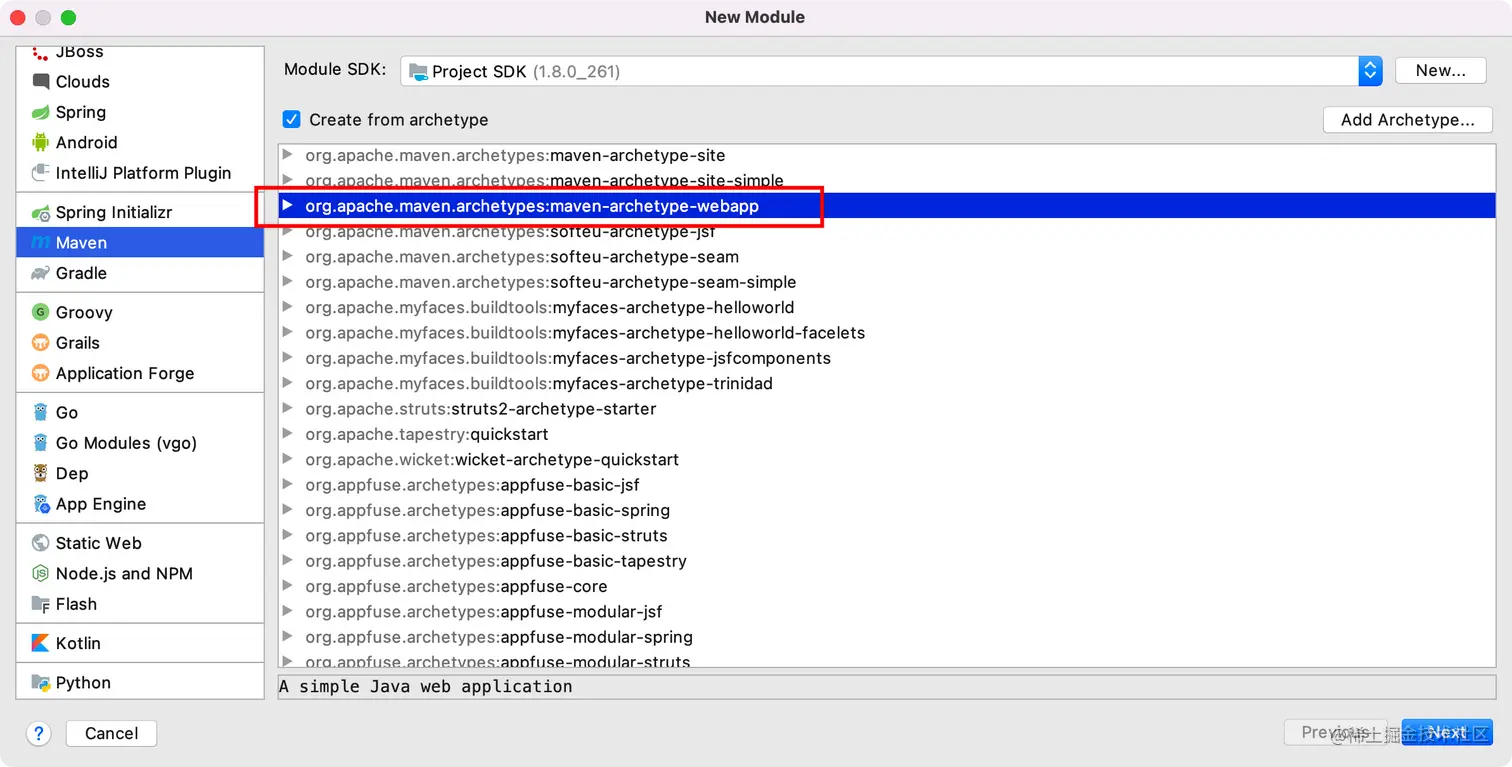Select the Flash icon
Viewport: 1512px width, 767px height.
40,604
